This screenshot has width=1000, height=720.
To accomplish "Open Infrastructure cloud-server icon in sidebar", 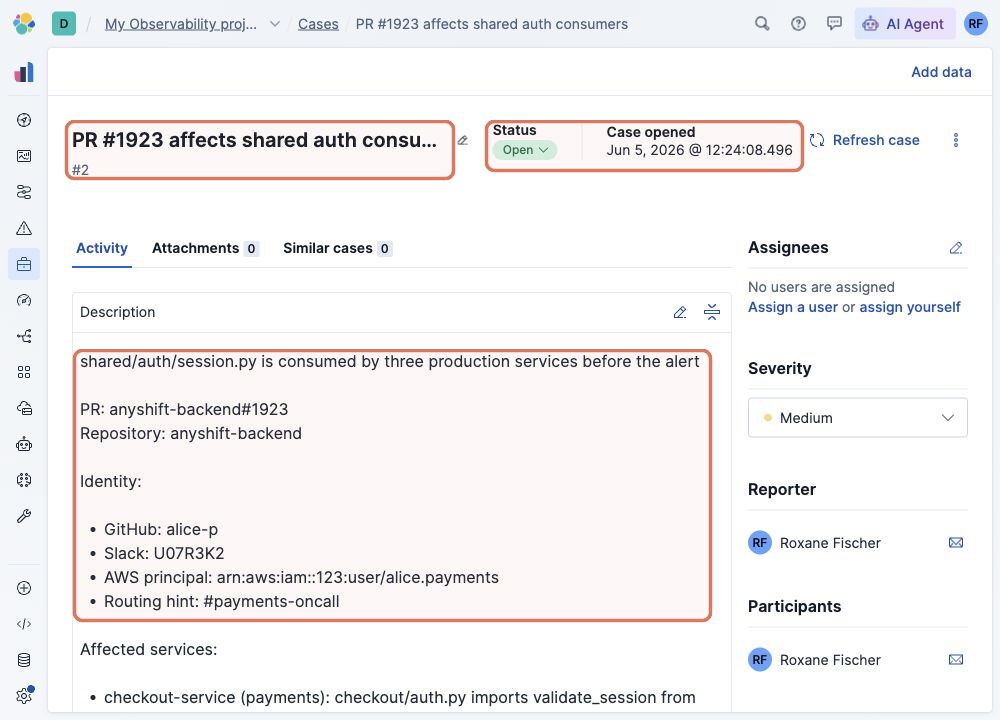I will point(24,408).
